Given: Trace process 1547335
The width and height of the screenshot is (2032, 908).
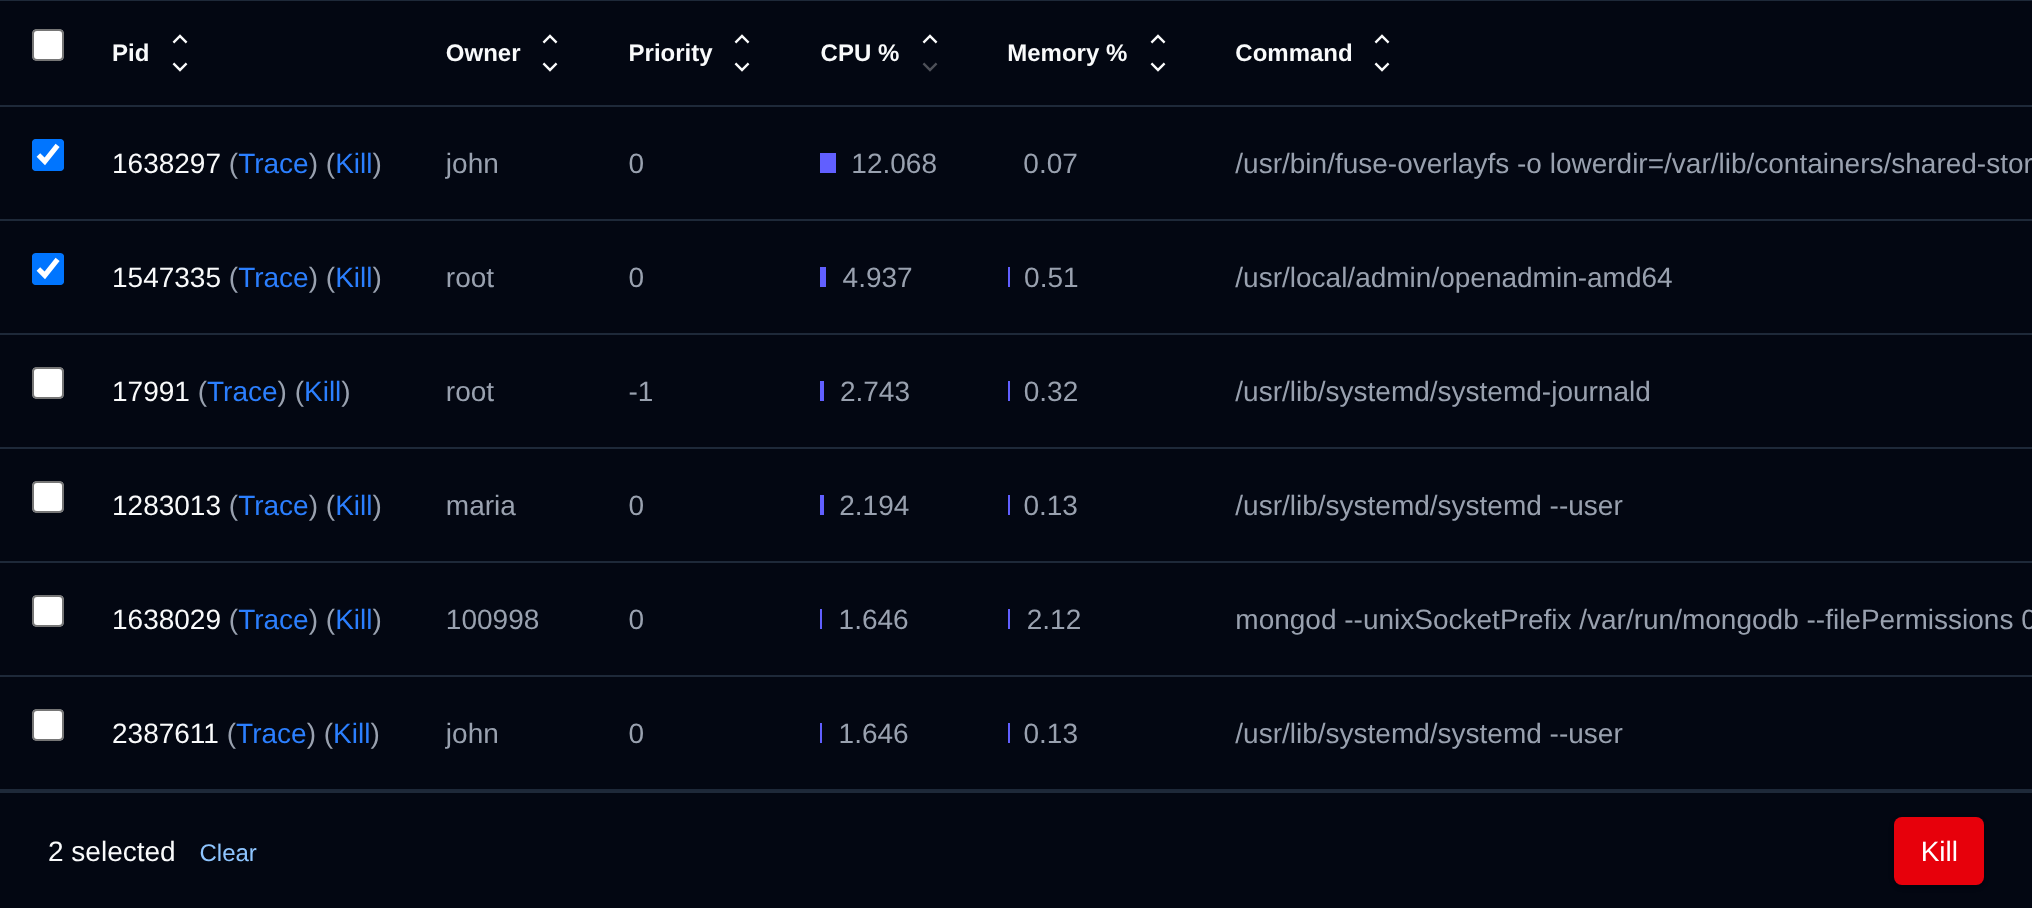Looking at the screenshot, I should pos(273,278).
